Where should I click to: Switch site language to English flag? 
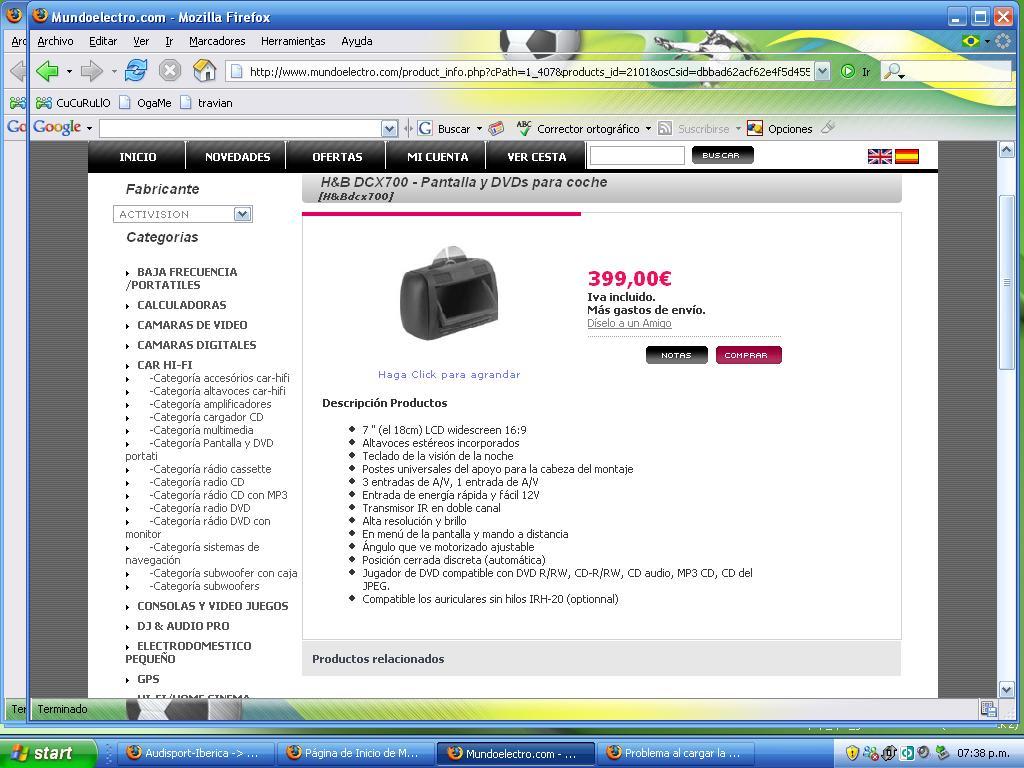coord(880,156)
